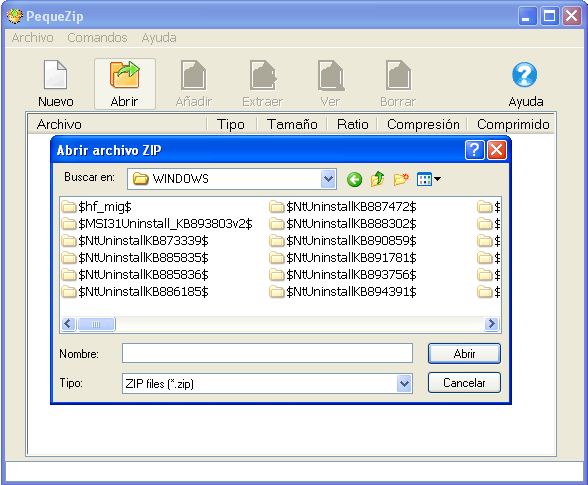588x485 pixels.
Task: Select the $MSI31Uninstall_KB893803v2$ folder
Action: (x=157, y=224)
